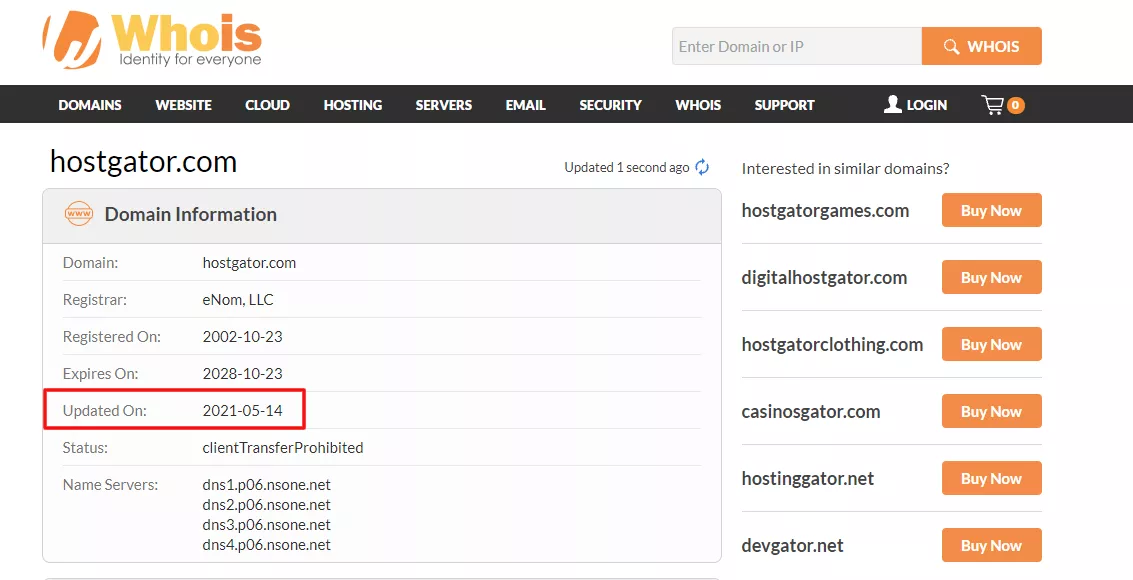
Task: Click the hostgatorgames.com domain text
Action: [x=825, y=211]
